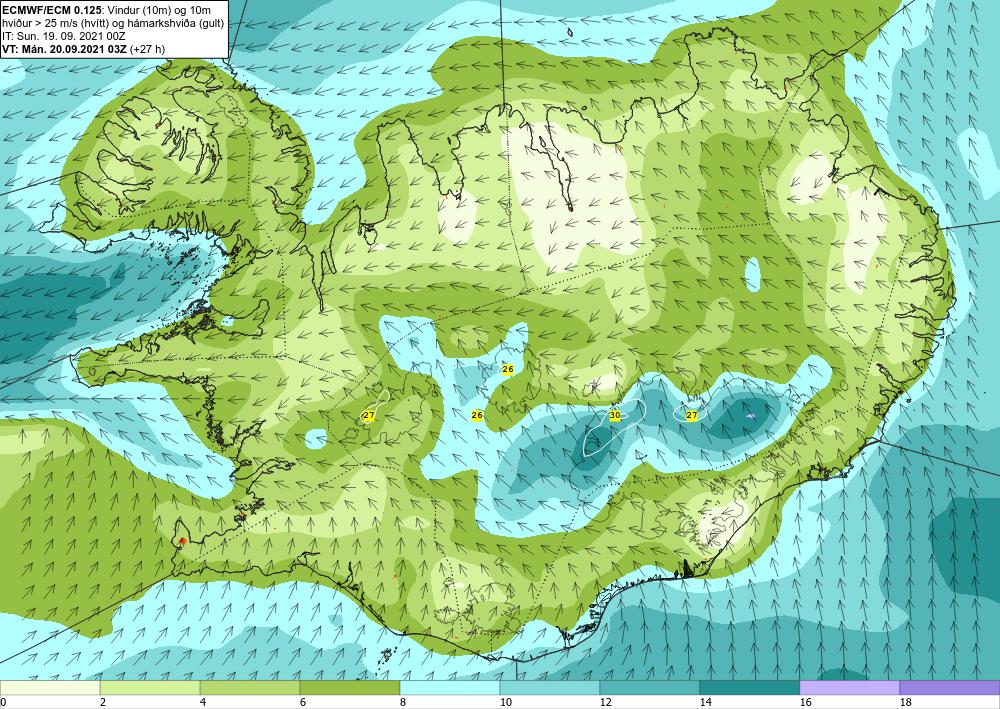
Task: Click the legend scale number 18
Action: (906, 703)
